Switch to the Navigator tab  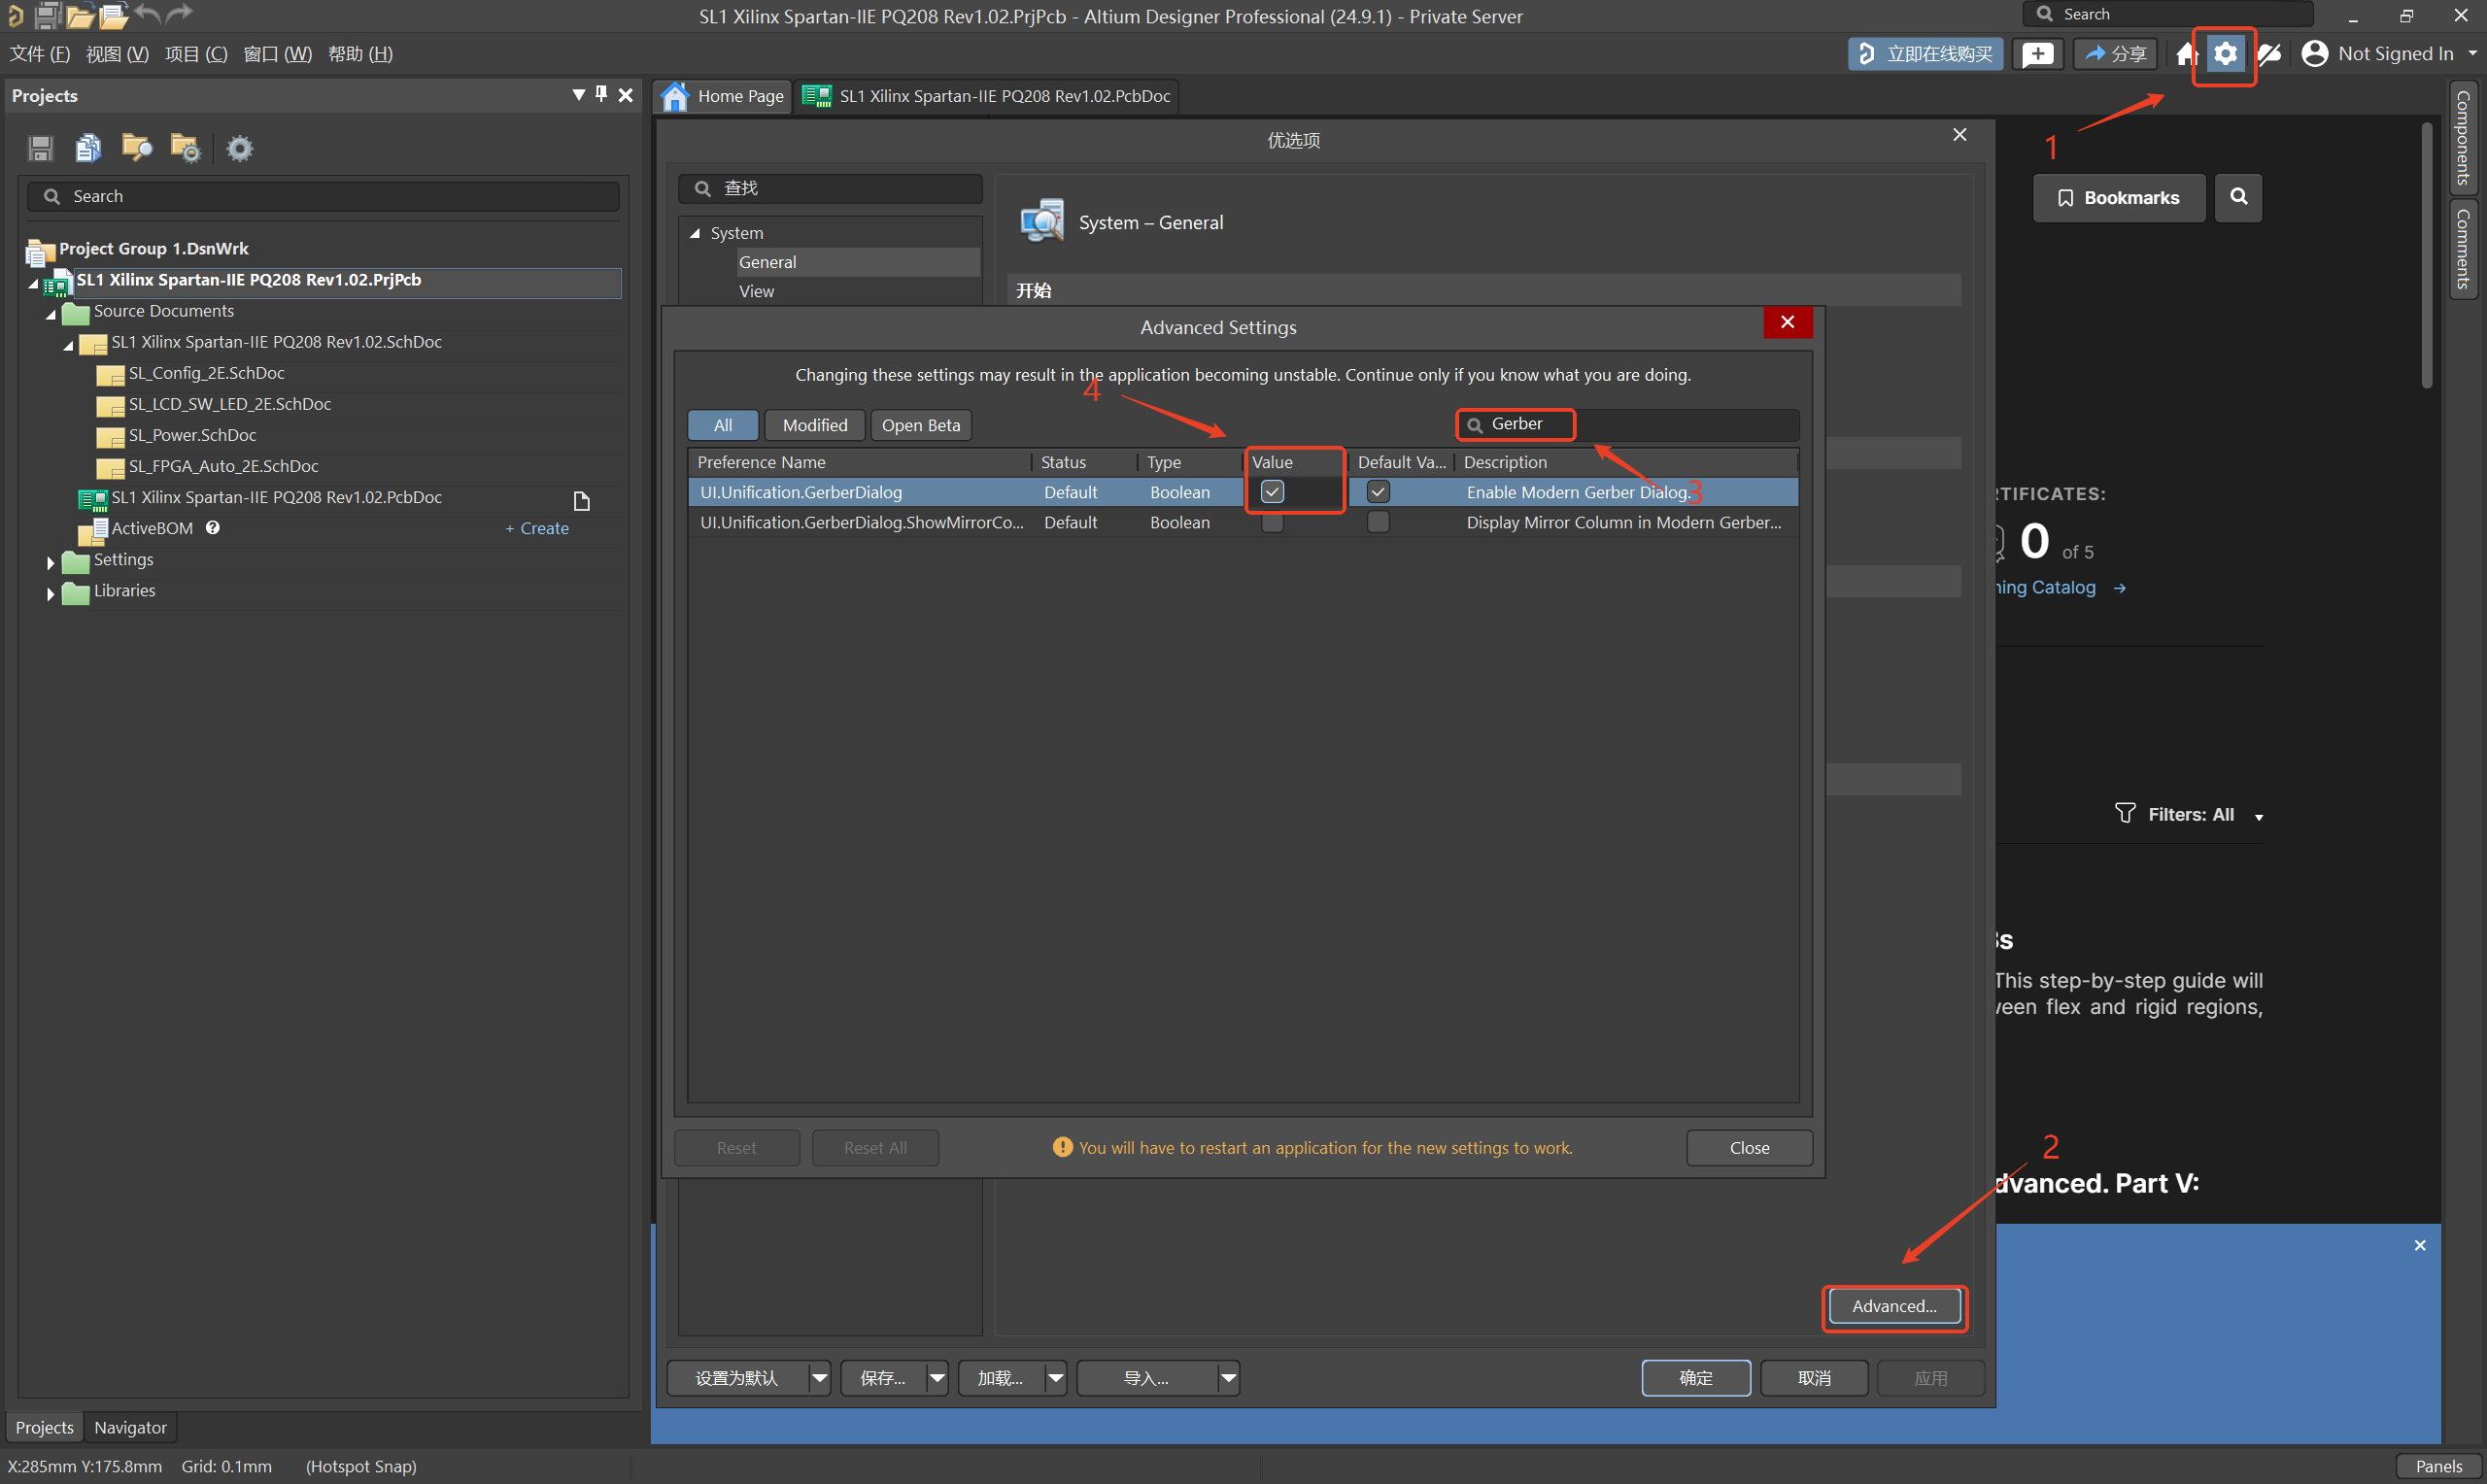[130, 1427]
